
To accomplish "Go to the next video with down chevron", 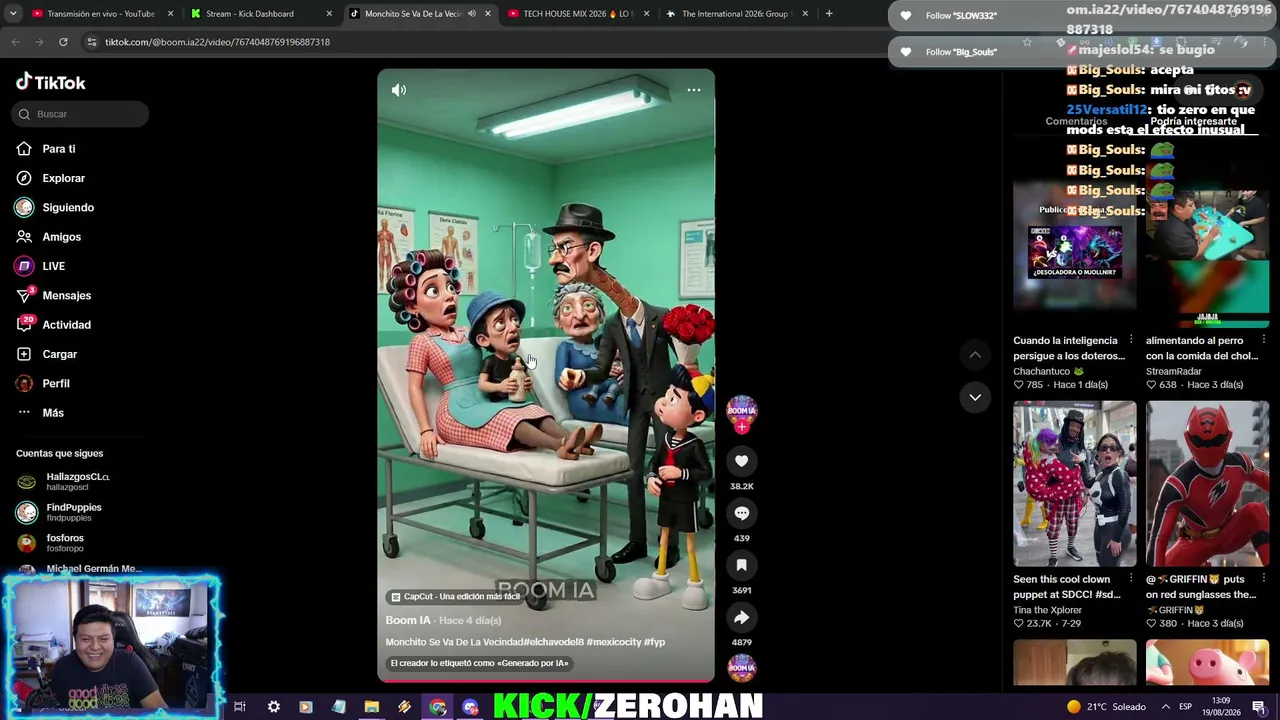I will 975,397.
